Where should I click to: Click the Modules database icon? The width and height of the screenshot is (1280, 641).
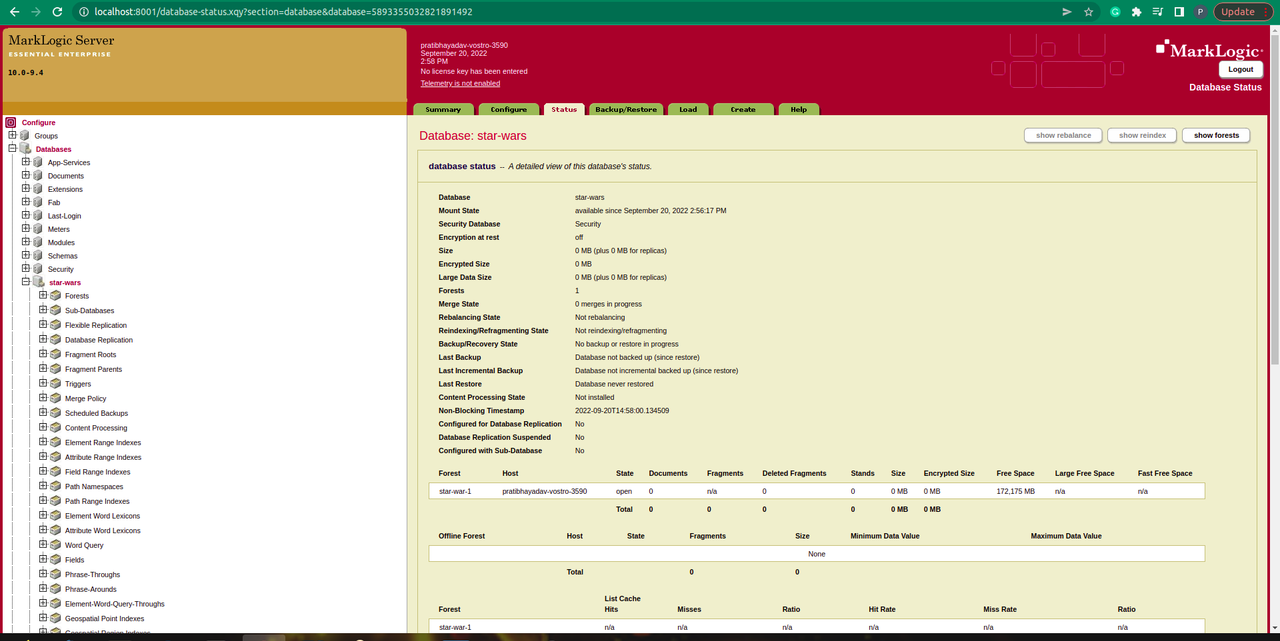[38, 242]
